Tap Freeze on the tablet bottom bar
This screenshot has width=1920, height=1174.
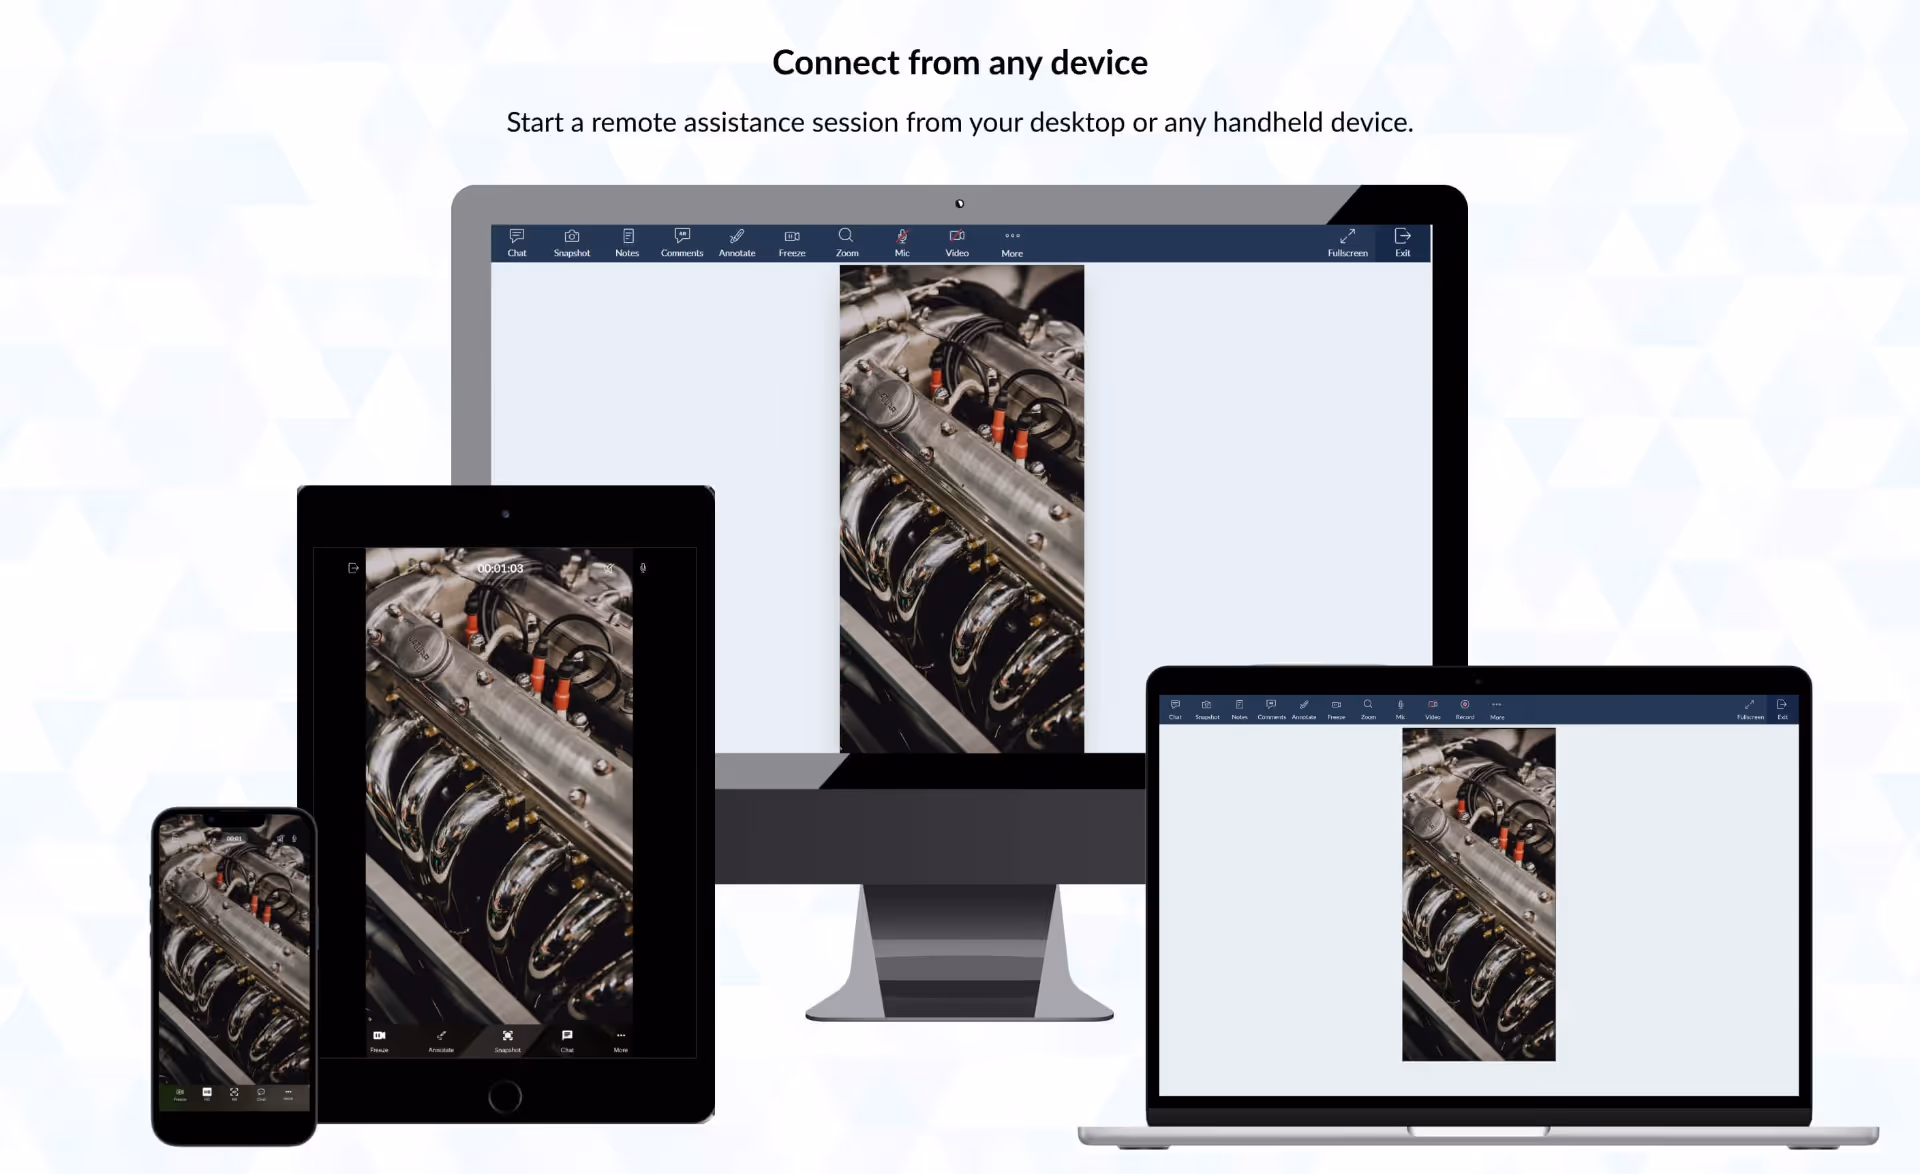point(379,1041)
